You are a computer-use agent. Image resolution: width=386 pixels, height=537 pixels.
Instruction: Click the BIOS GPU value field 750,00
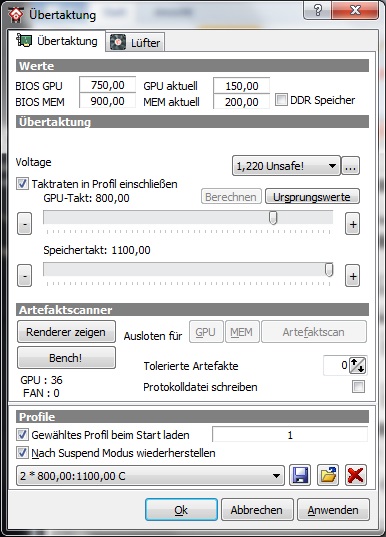click(108, 85)
